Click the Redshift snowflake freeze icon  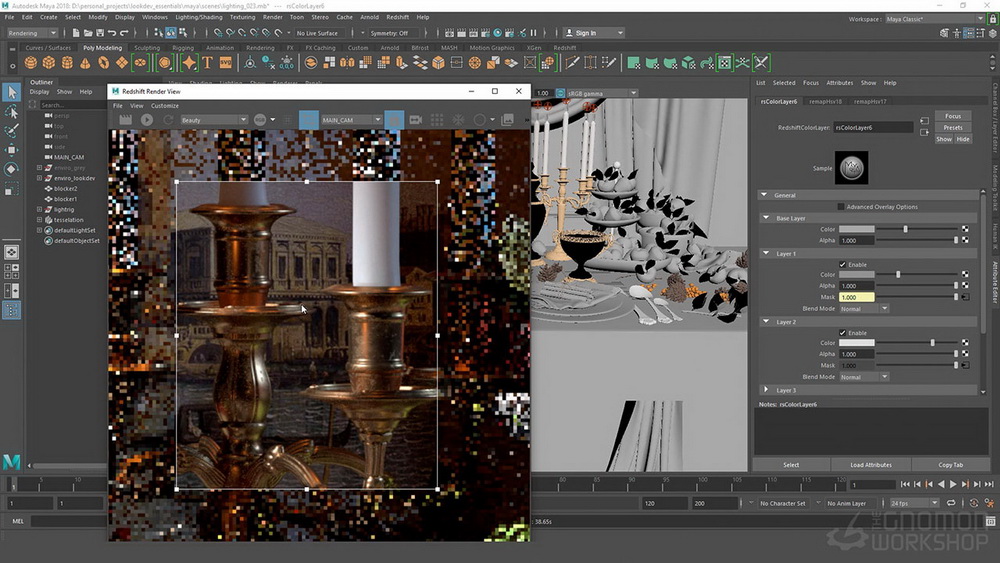click(459, 120)
